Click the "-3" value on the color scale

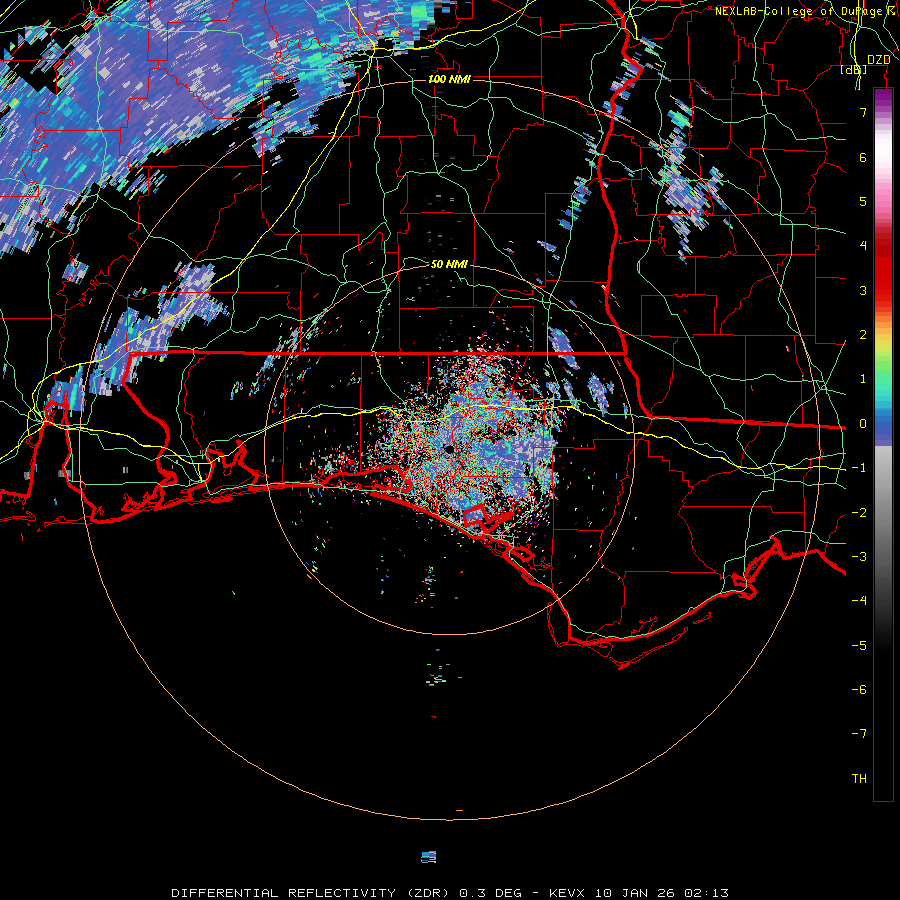859,557
